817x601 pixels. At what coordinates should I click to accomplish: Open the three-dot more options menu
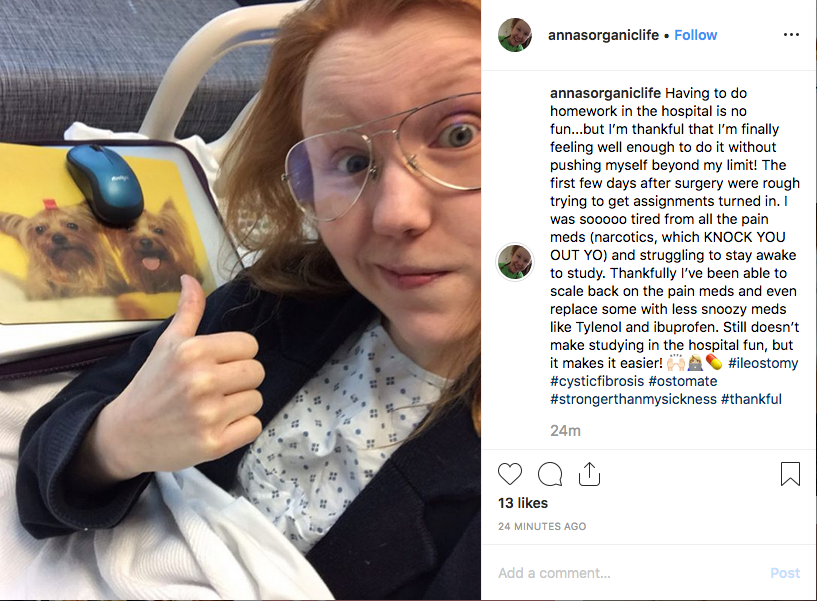point(791,34)
